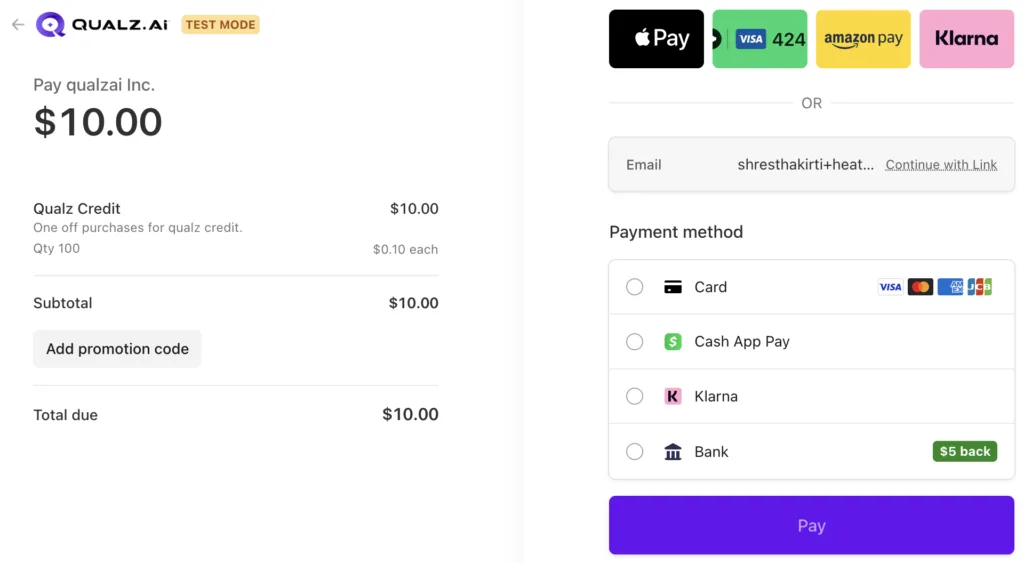
Task: Choose the Klarna radio option
Action: click(x=635, y=397)
